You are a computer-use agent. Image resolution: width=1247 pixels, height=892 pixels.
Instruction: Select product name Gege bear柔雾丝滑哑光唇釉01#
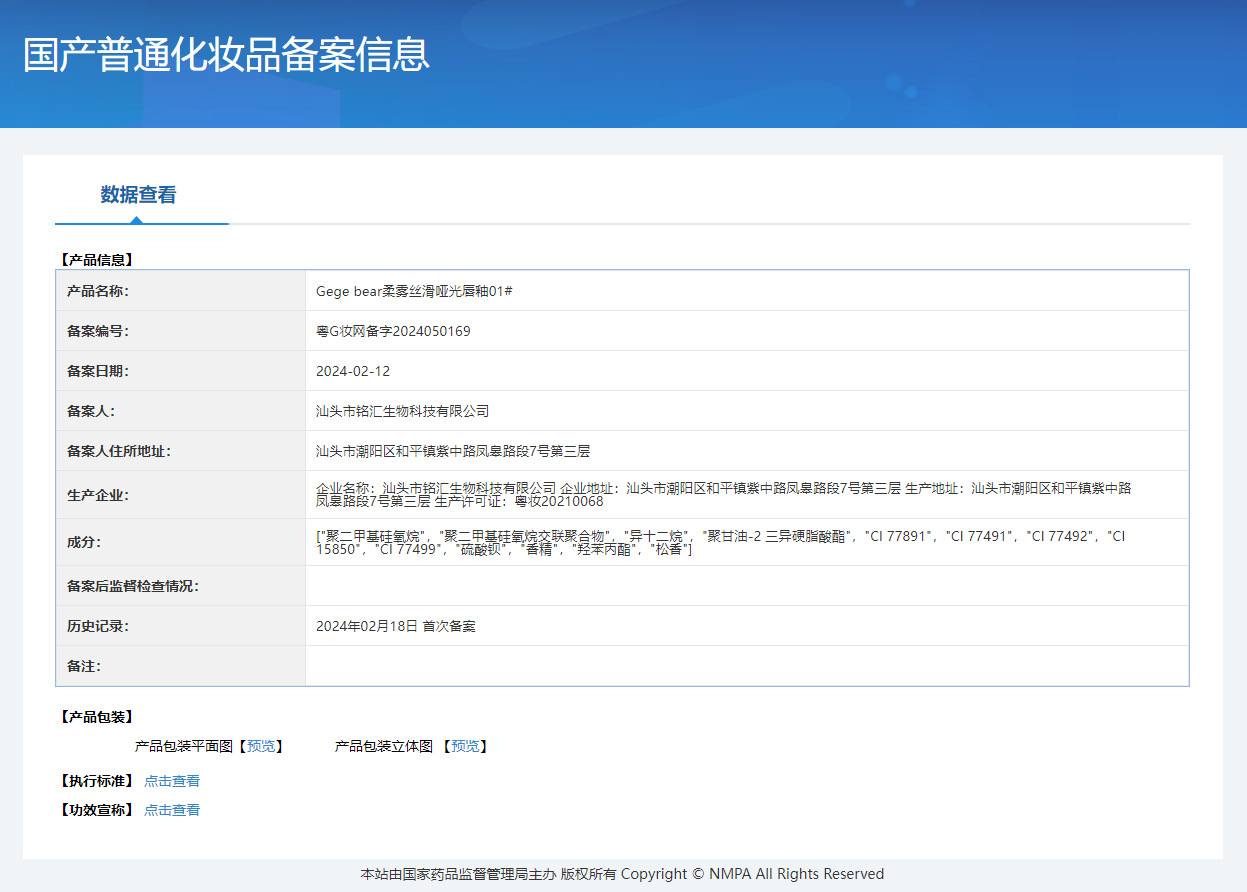414,291
